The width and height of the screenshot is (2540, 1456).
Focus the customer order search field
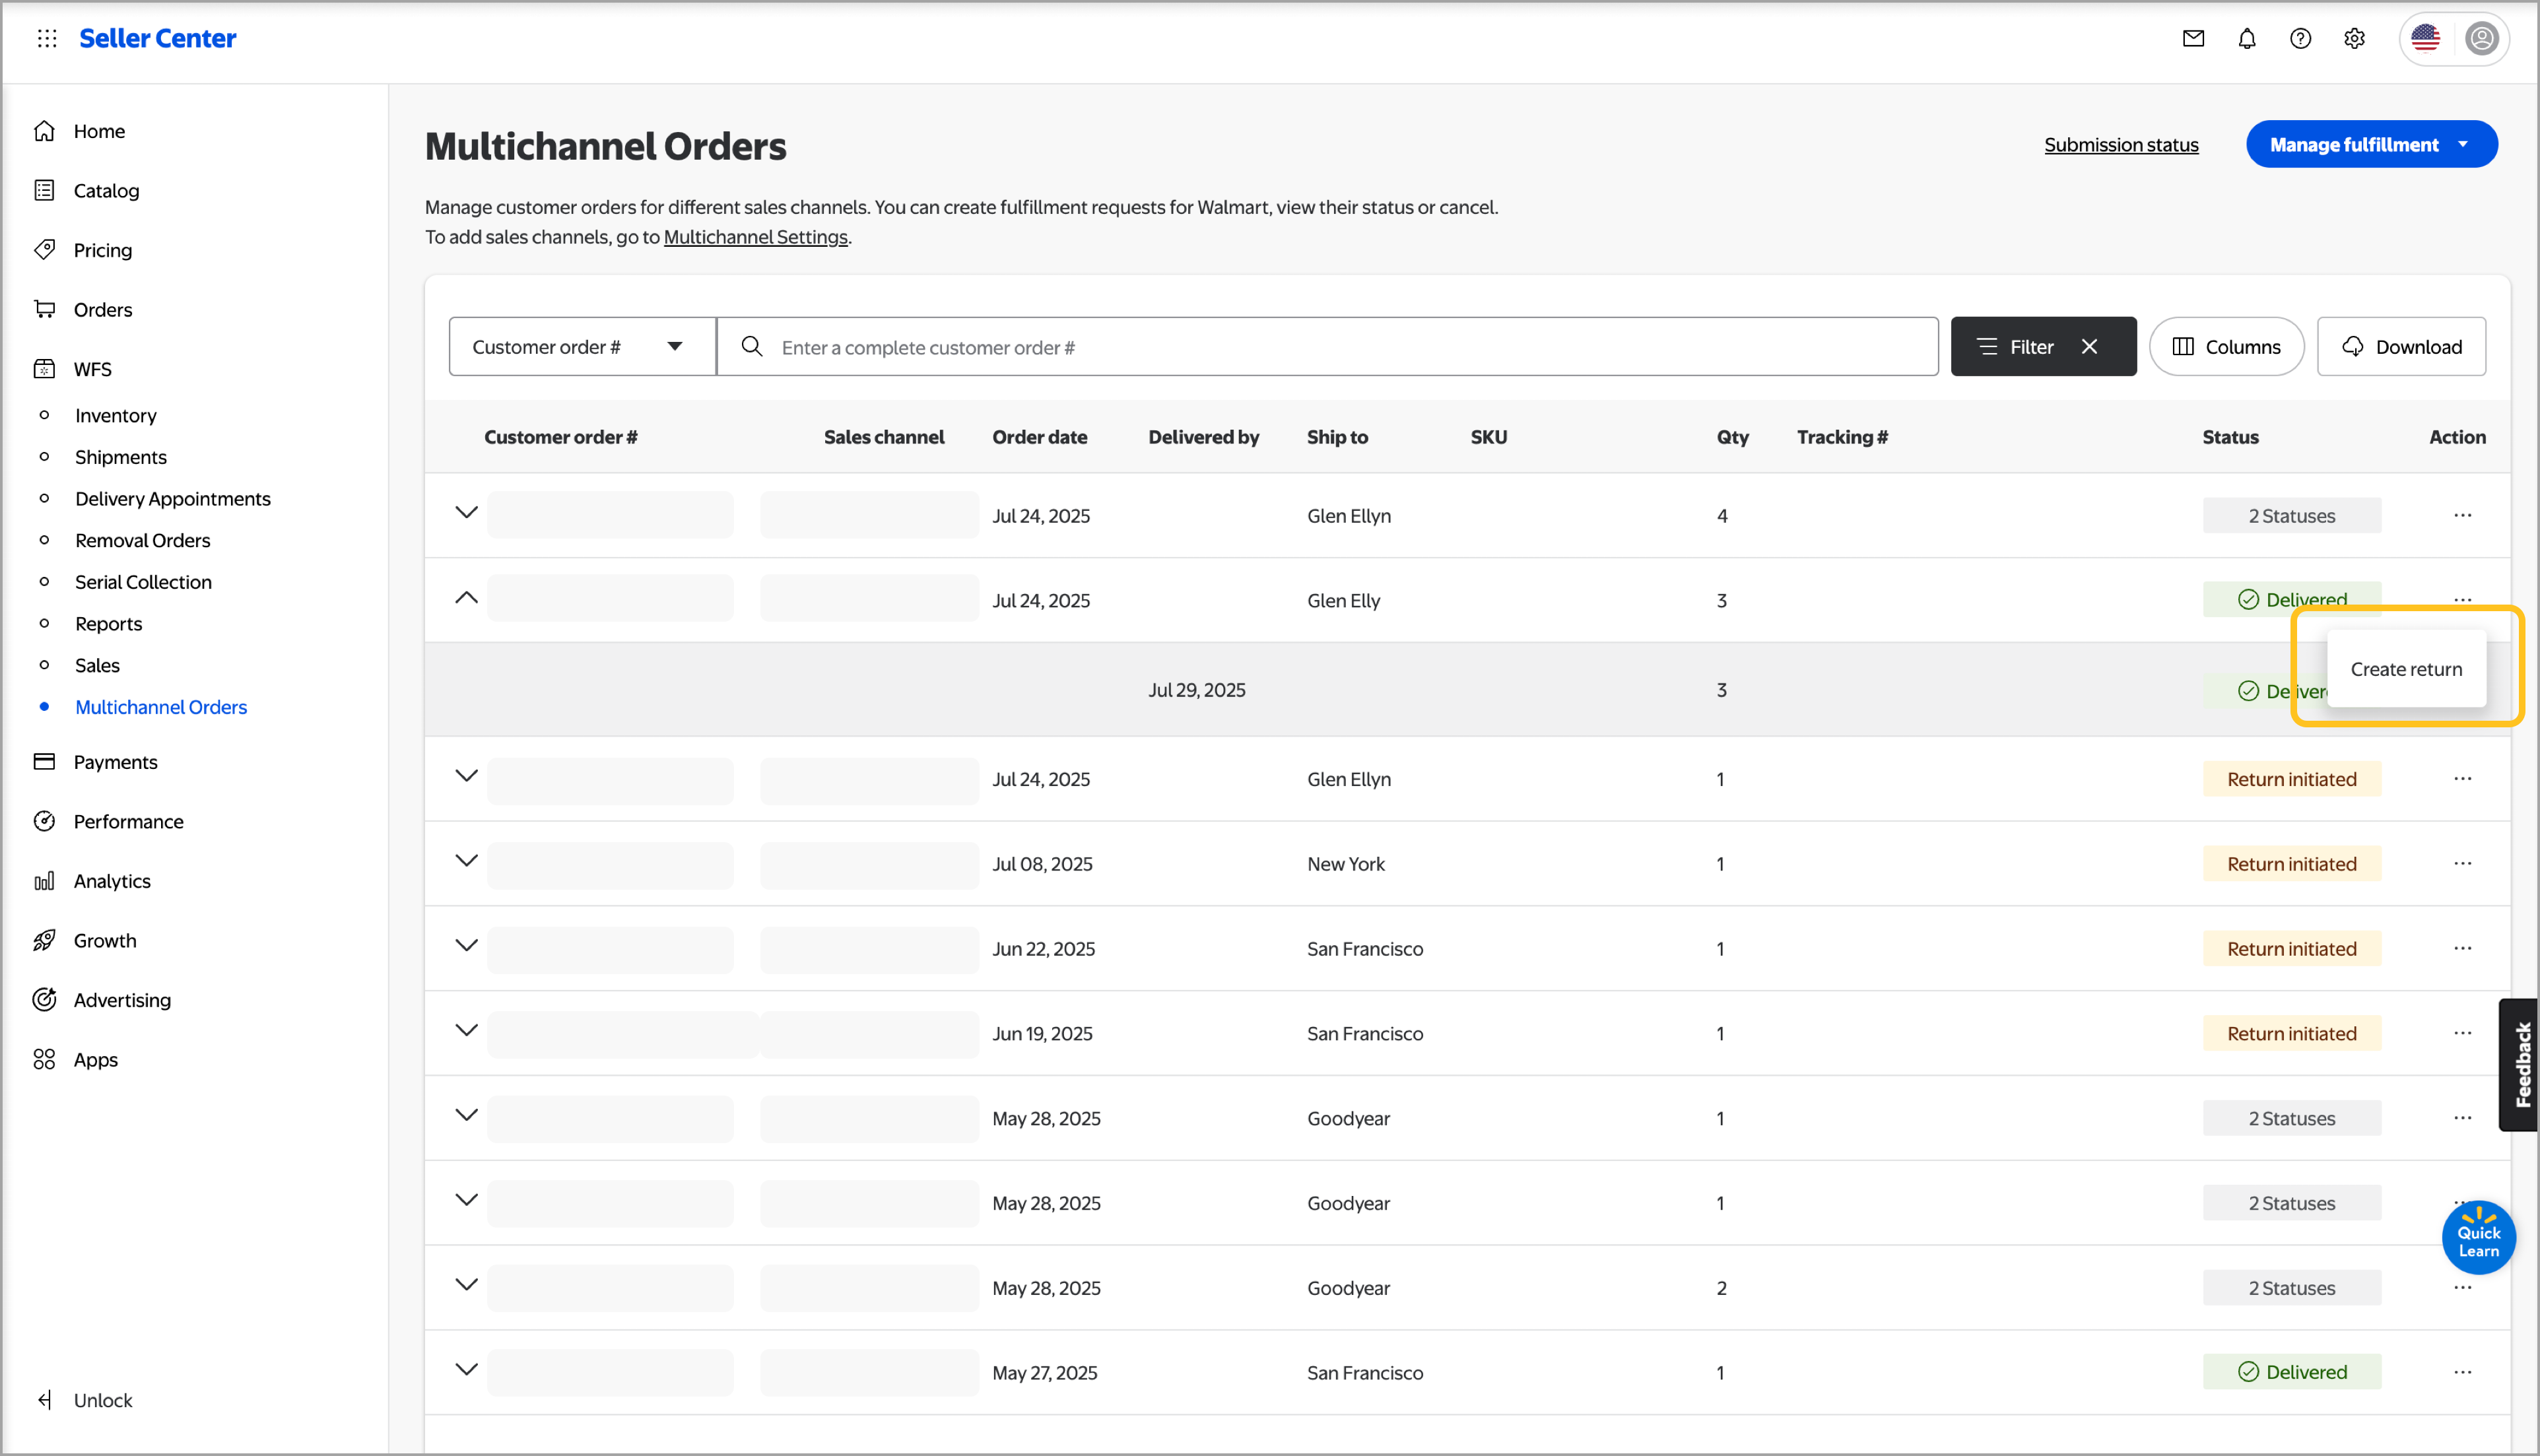[1327, 346]
